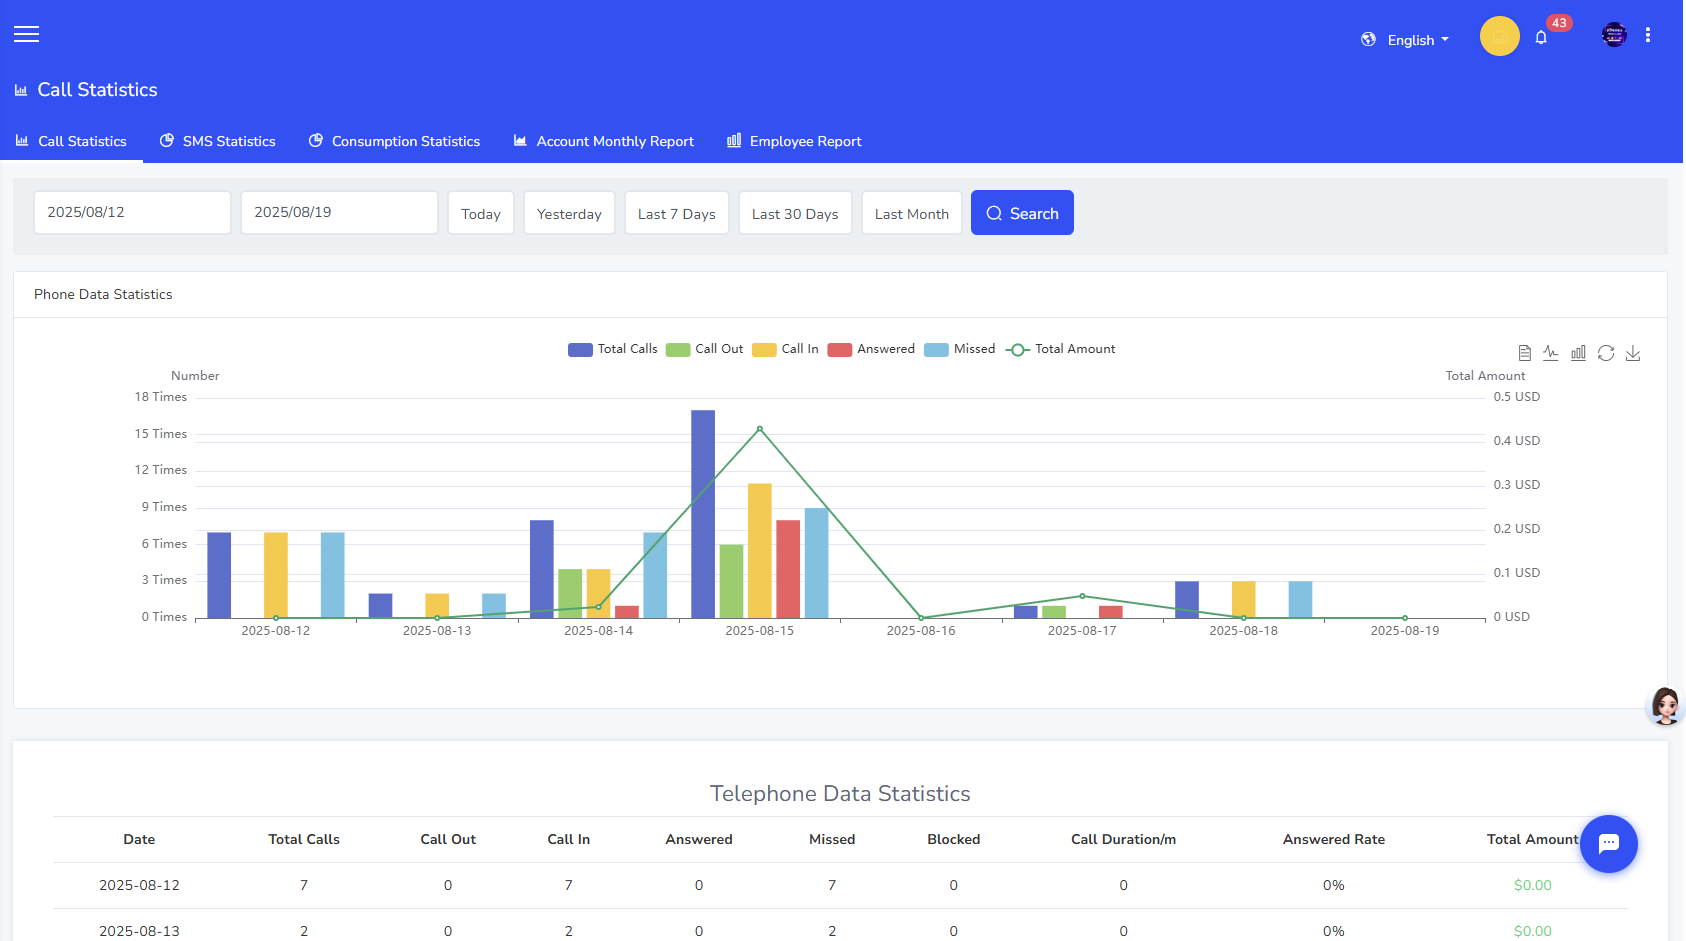The height and width of the screenshot is (941, 1686).
Task: Click the start date field 2025/08/12
Action: tap(132, 213)
